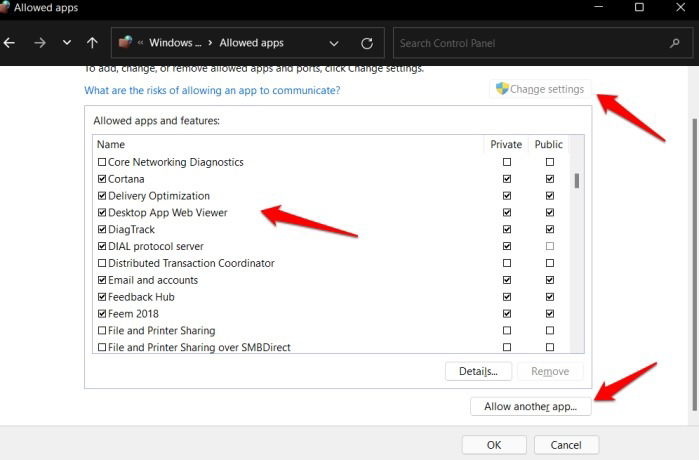The height and width of the screenshot is (460, 699).
Task: Minimize the Allowed apps window
Action: point(598,7)
